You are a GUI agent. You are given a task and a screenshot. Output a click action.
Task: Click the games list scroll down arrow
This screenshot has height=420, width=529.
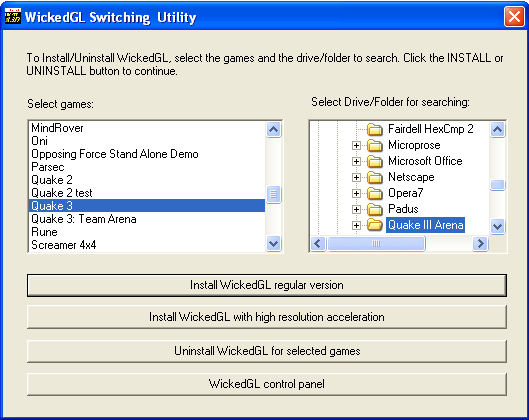273,244
